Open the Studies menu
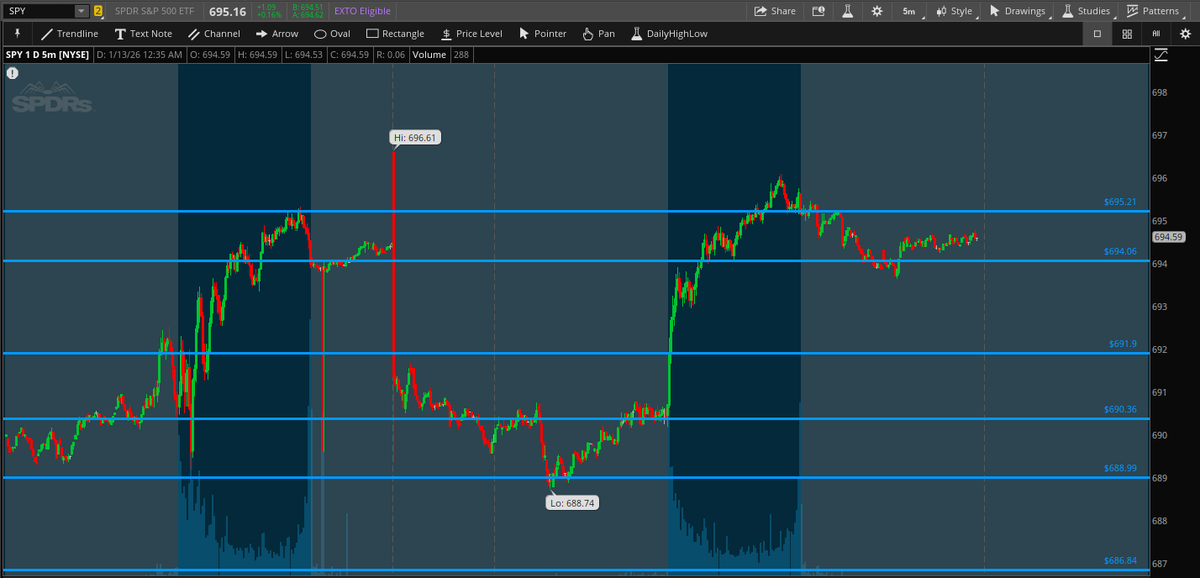 tap(1086, 10)
